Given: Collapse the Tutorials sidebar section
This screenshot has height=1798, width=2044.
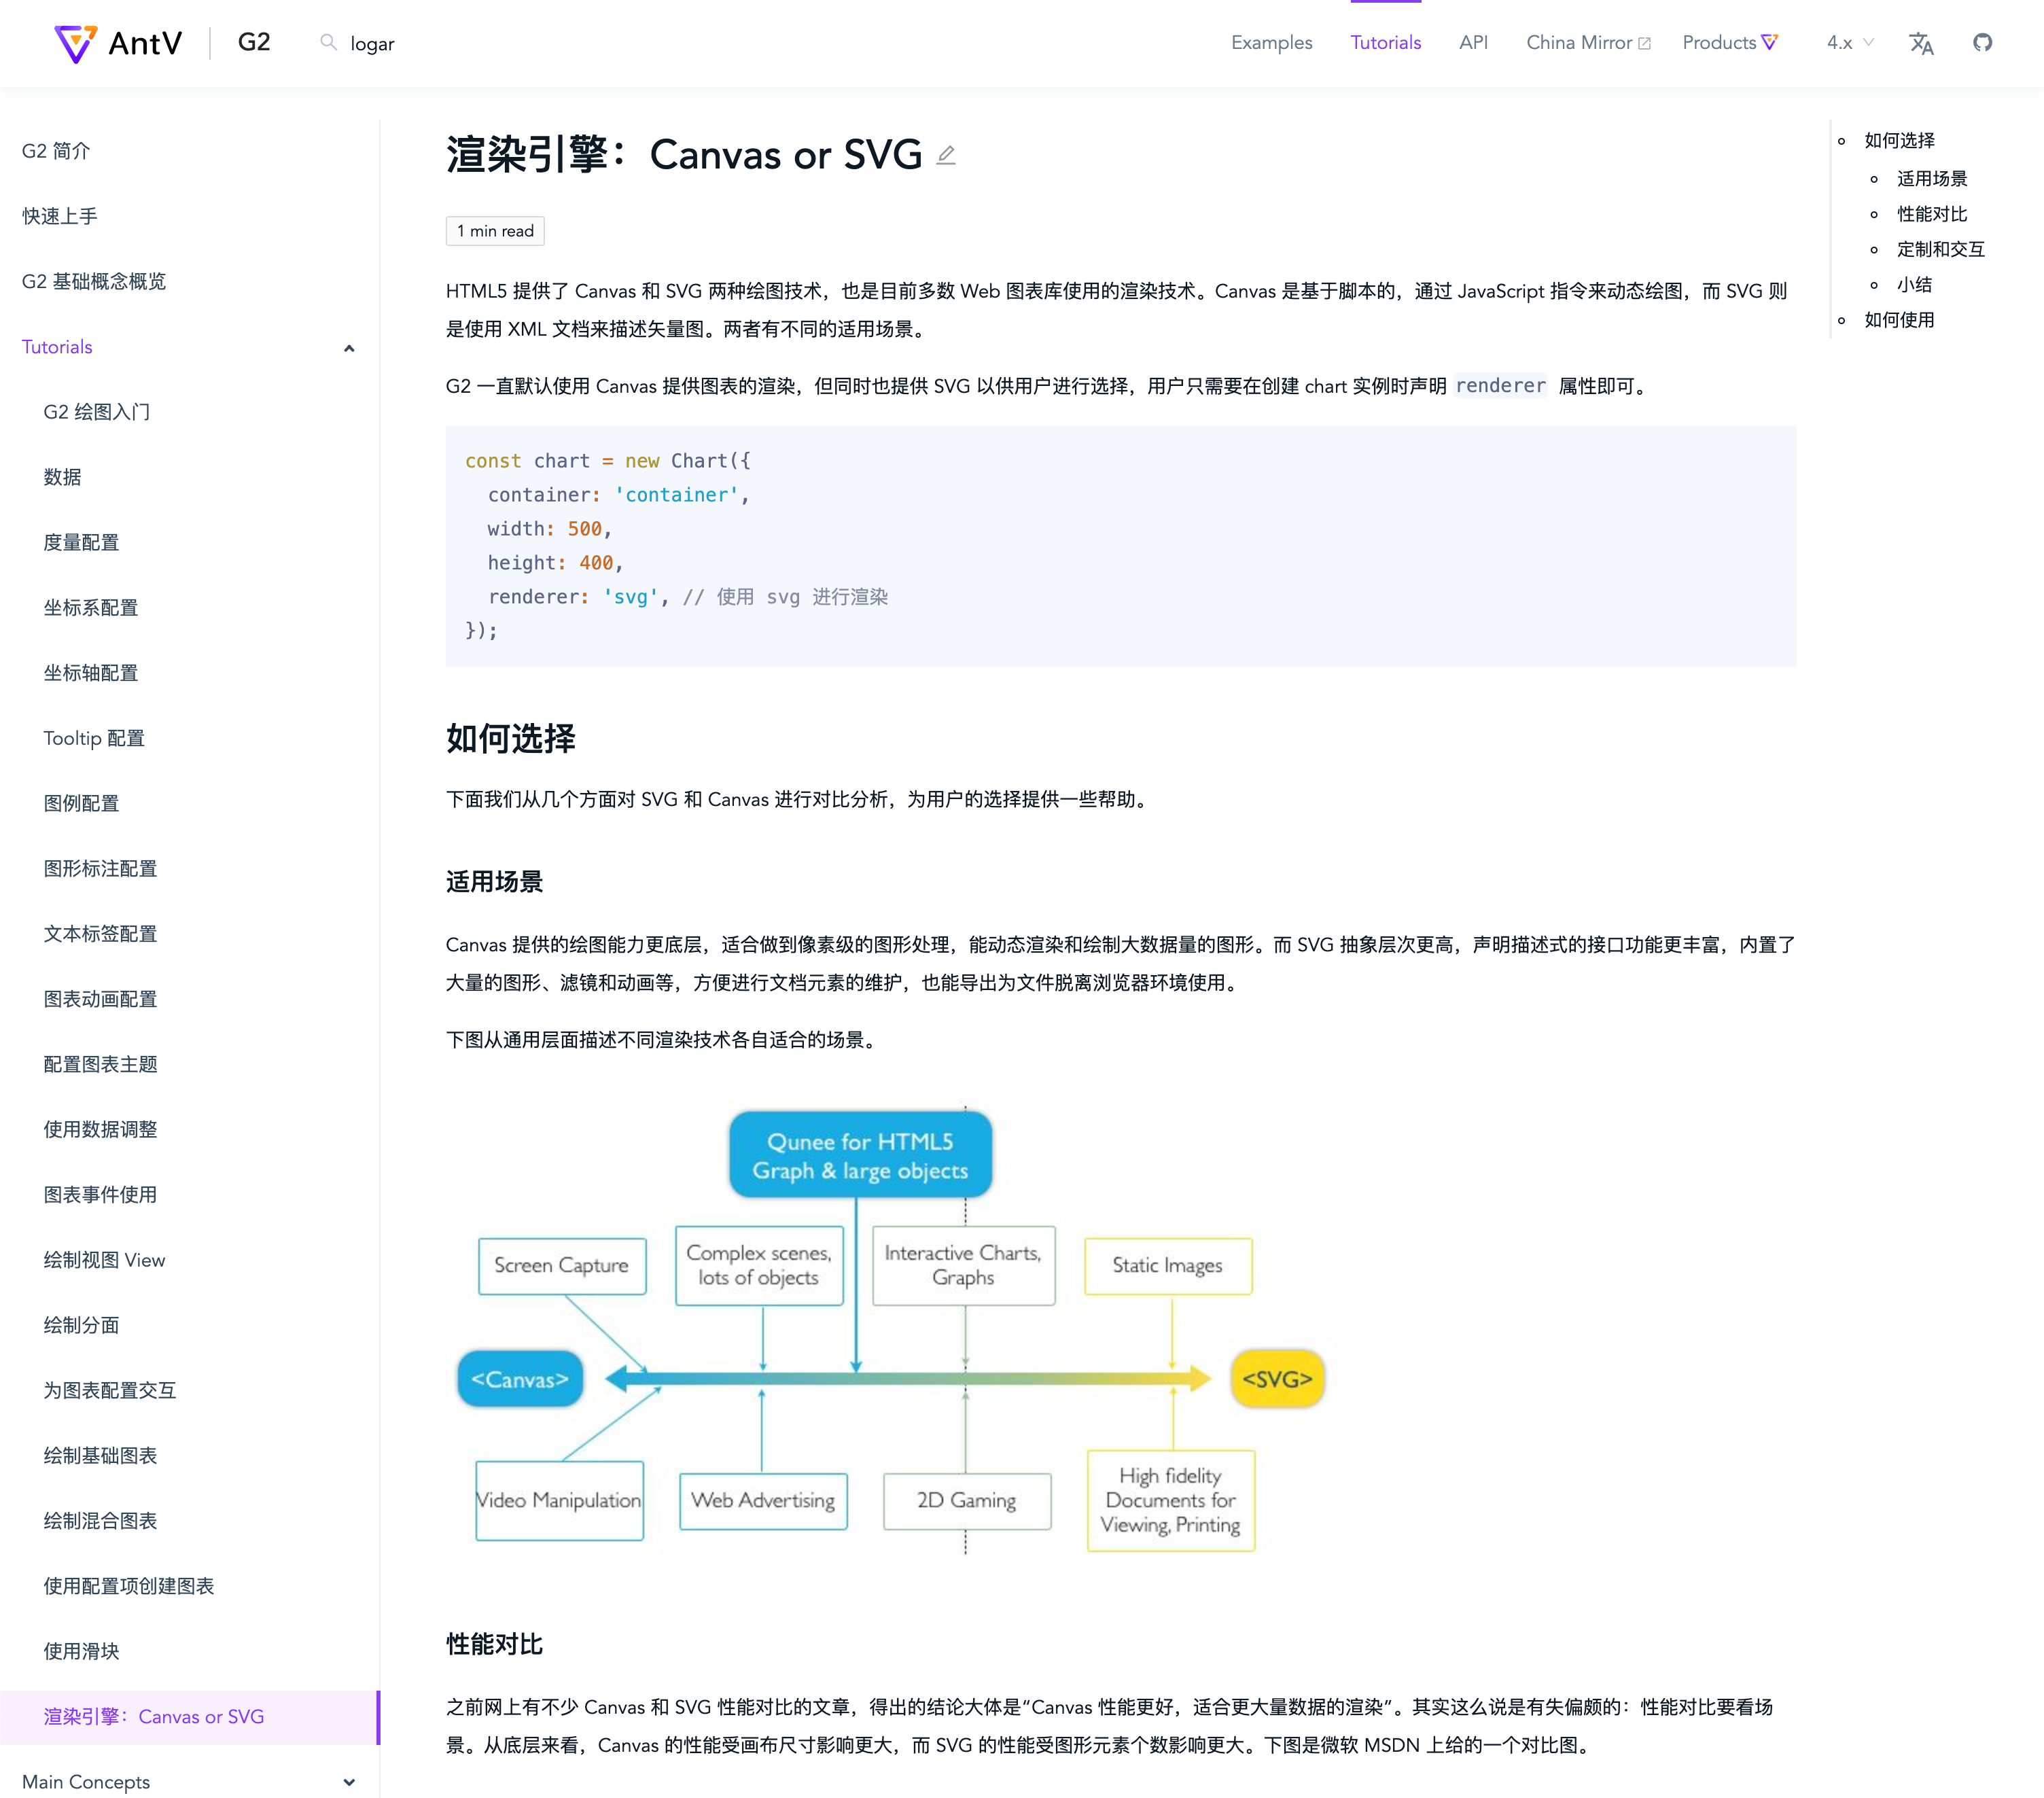Looking at the screenshot, I should (349, 348).
